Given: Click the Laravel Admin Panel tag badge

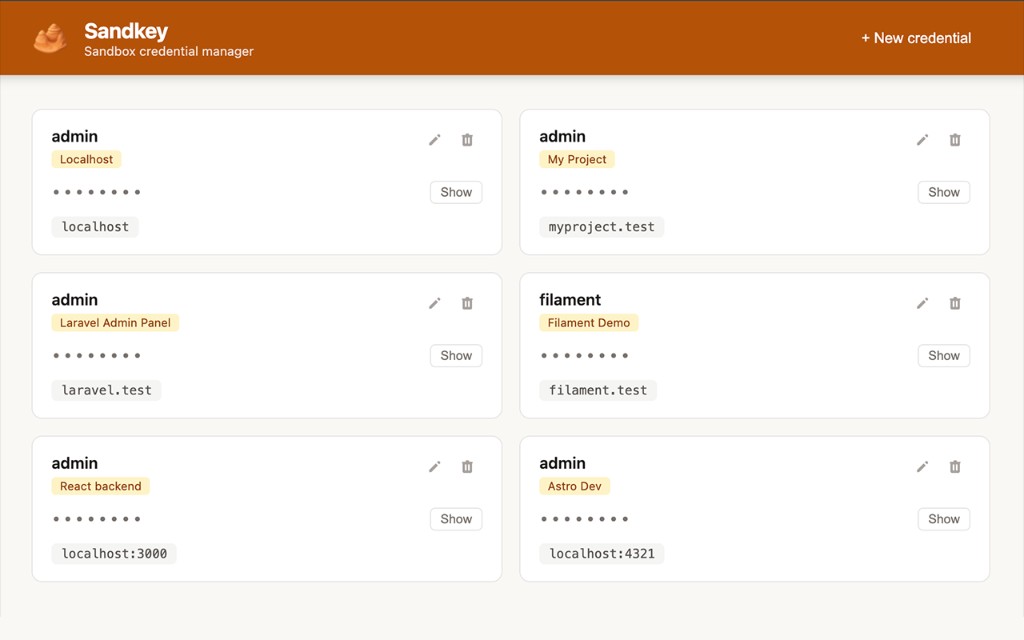Looking at the screenshot, I should pyautogui.click(x=115, y=322).
